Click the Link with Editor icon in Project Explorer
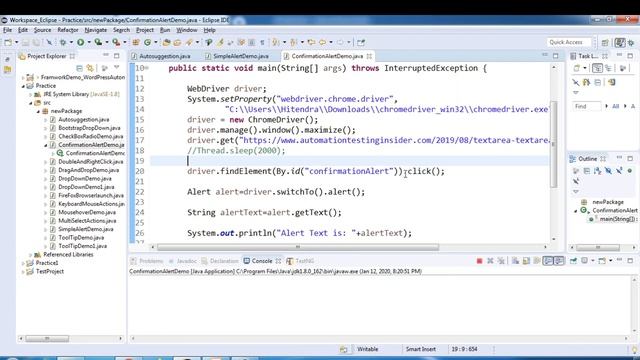 90,68
